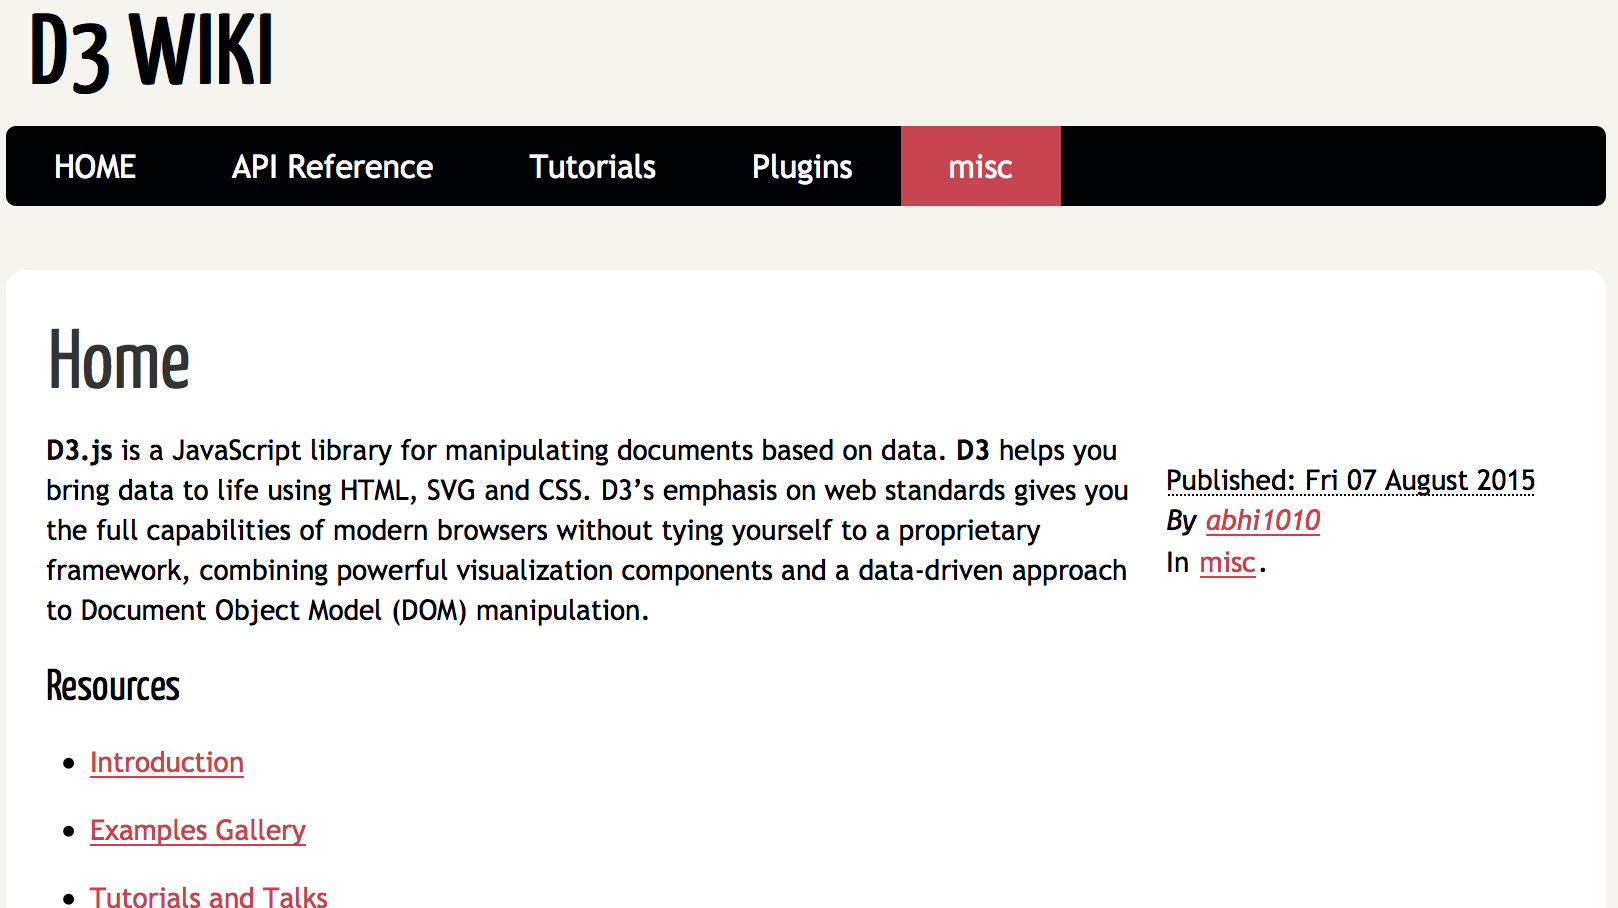Open the Tutorials and Talks link
Viewport: 1618px width, 908px height.
[x=209, y=896]
